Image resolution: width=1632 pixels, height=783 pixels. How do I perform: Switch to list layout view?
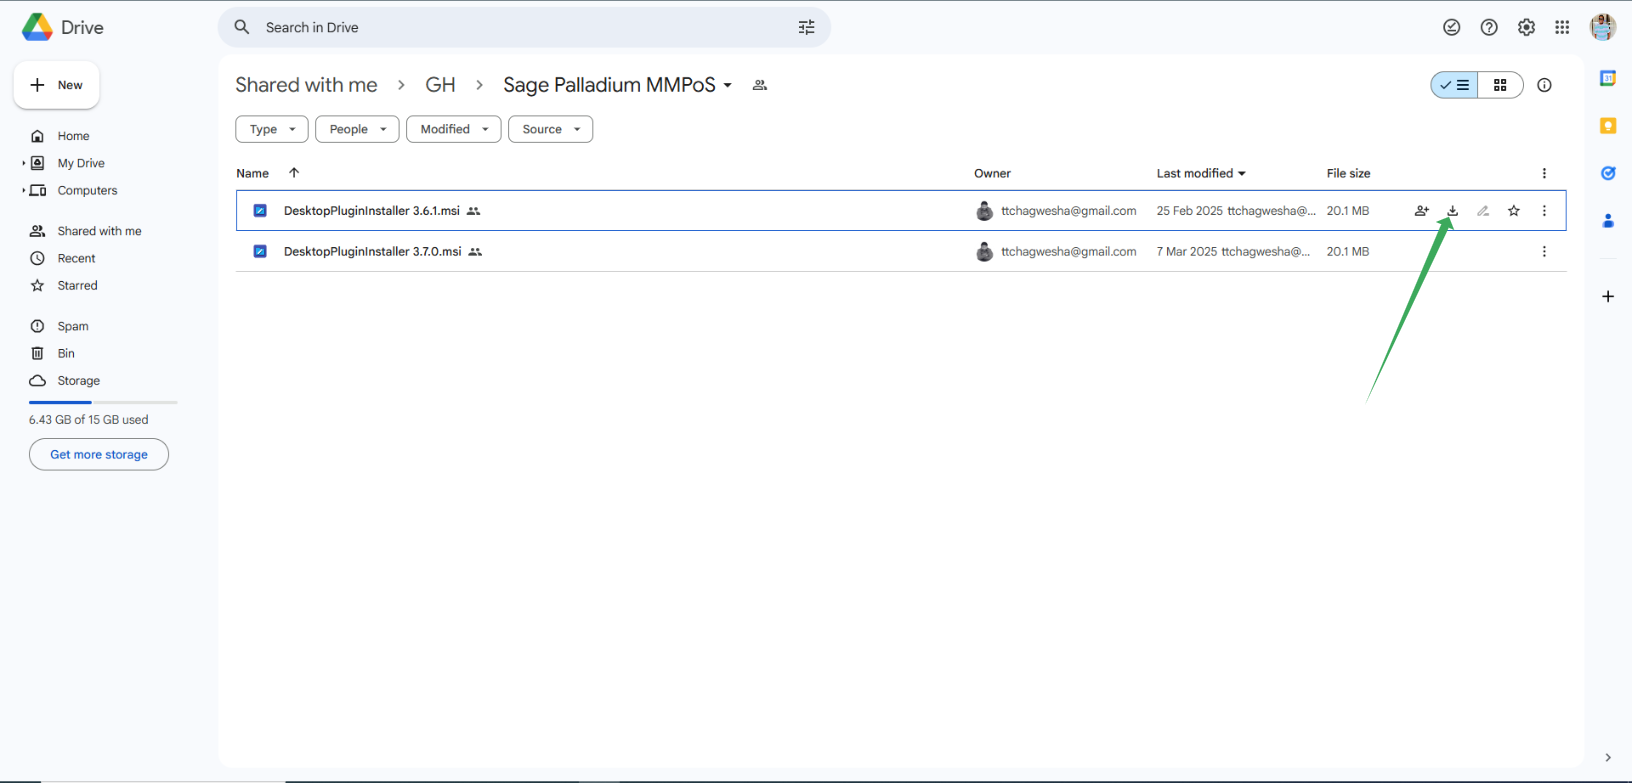click(x=1454, y=85)
